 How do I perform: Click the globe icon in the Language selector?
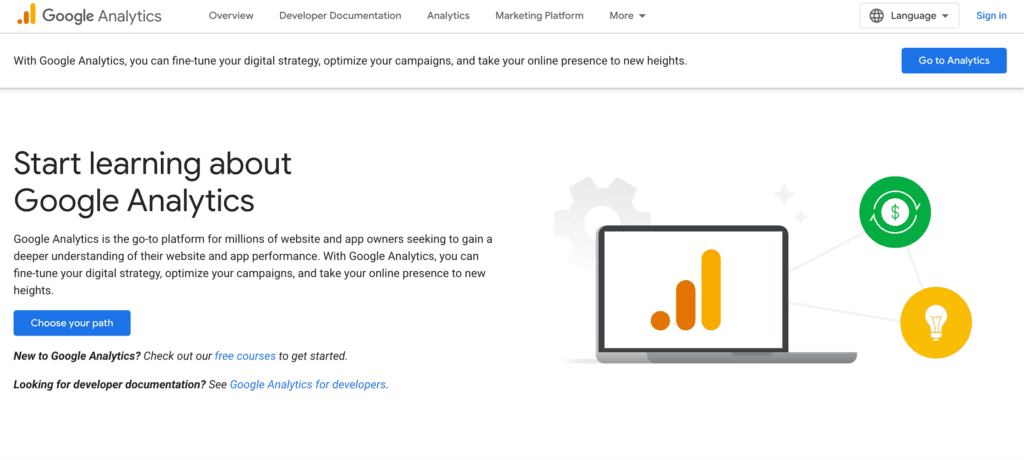[x=876, y=16]
